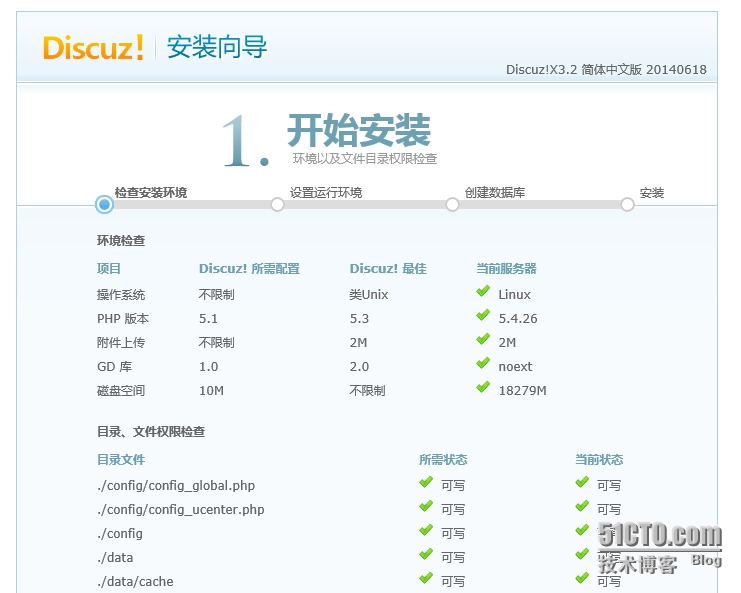Click the 附件上传 row label
The height and width of the screenshot is (593, 741).
121,343
